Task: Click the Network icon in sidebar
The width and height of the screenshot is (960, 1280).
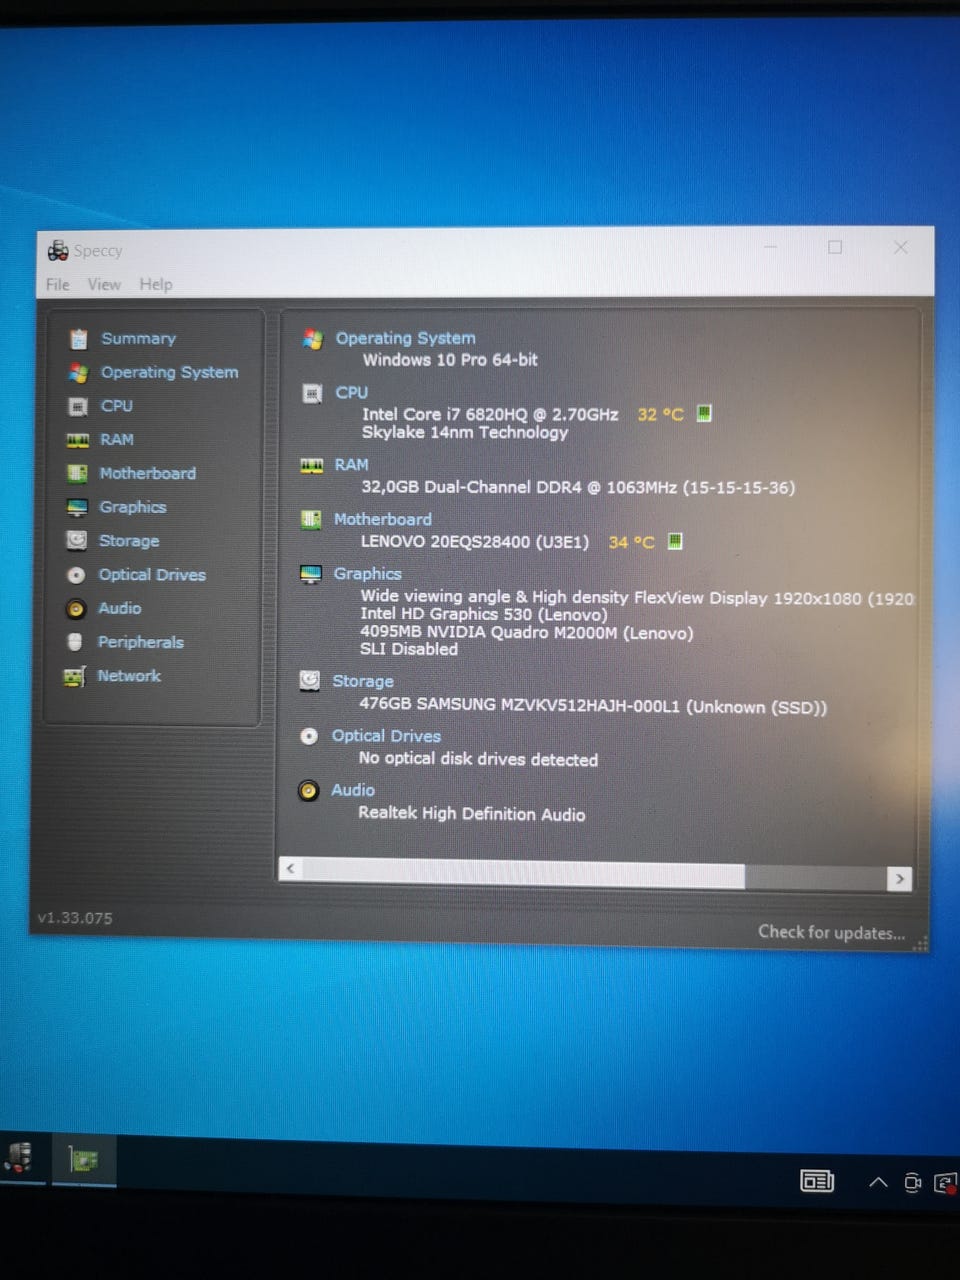Action: point(75,677)
